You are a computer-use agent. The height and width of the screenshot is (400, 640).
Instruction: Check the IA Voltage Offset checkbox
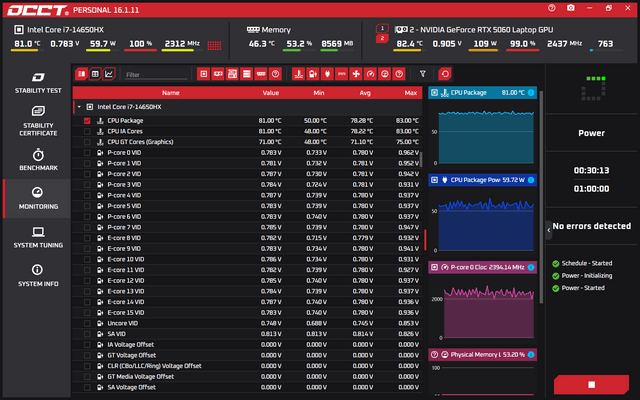[87, 345]
